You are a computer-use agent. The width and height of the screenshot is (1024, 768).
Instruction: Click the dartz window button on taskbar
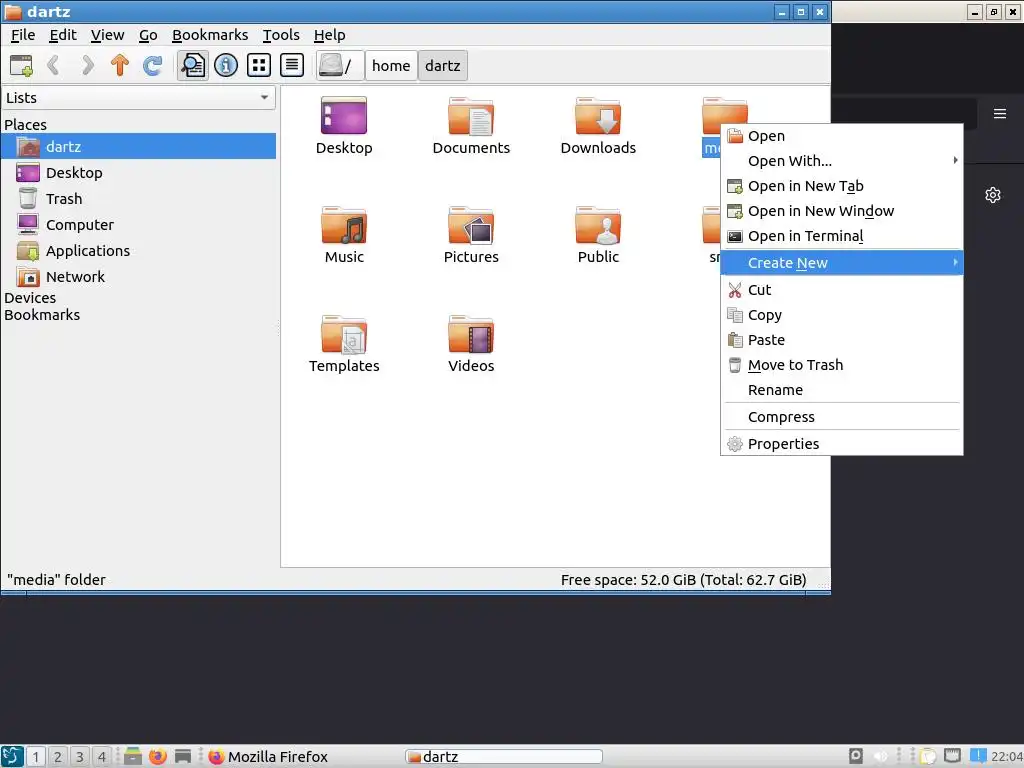(x=503, y=757)
